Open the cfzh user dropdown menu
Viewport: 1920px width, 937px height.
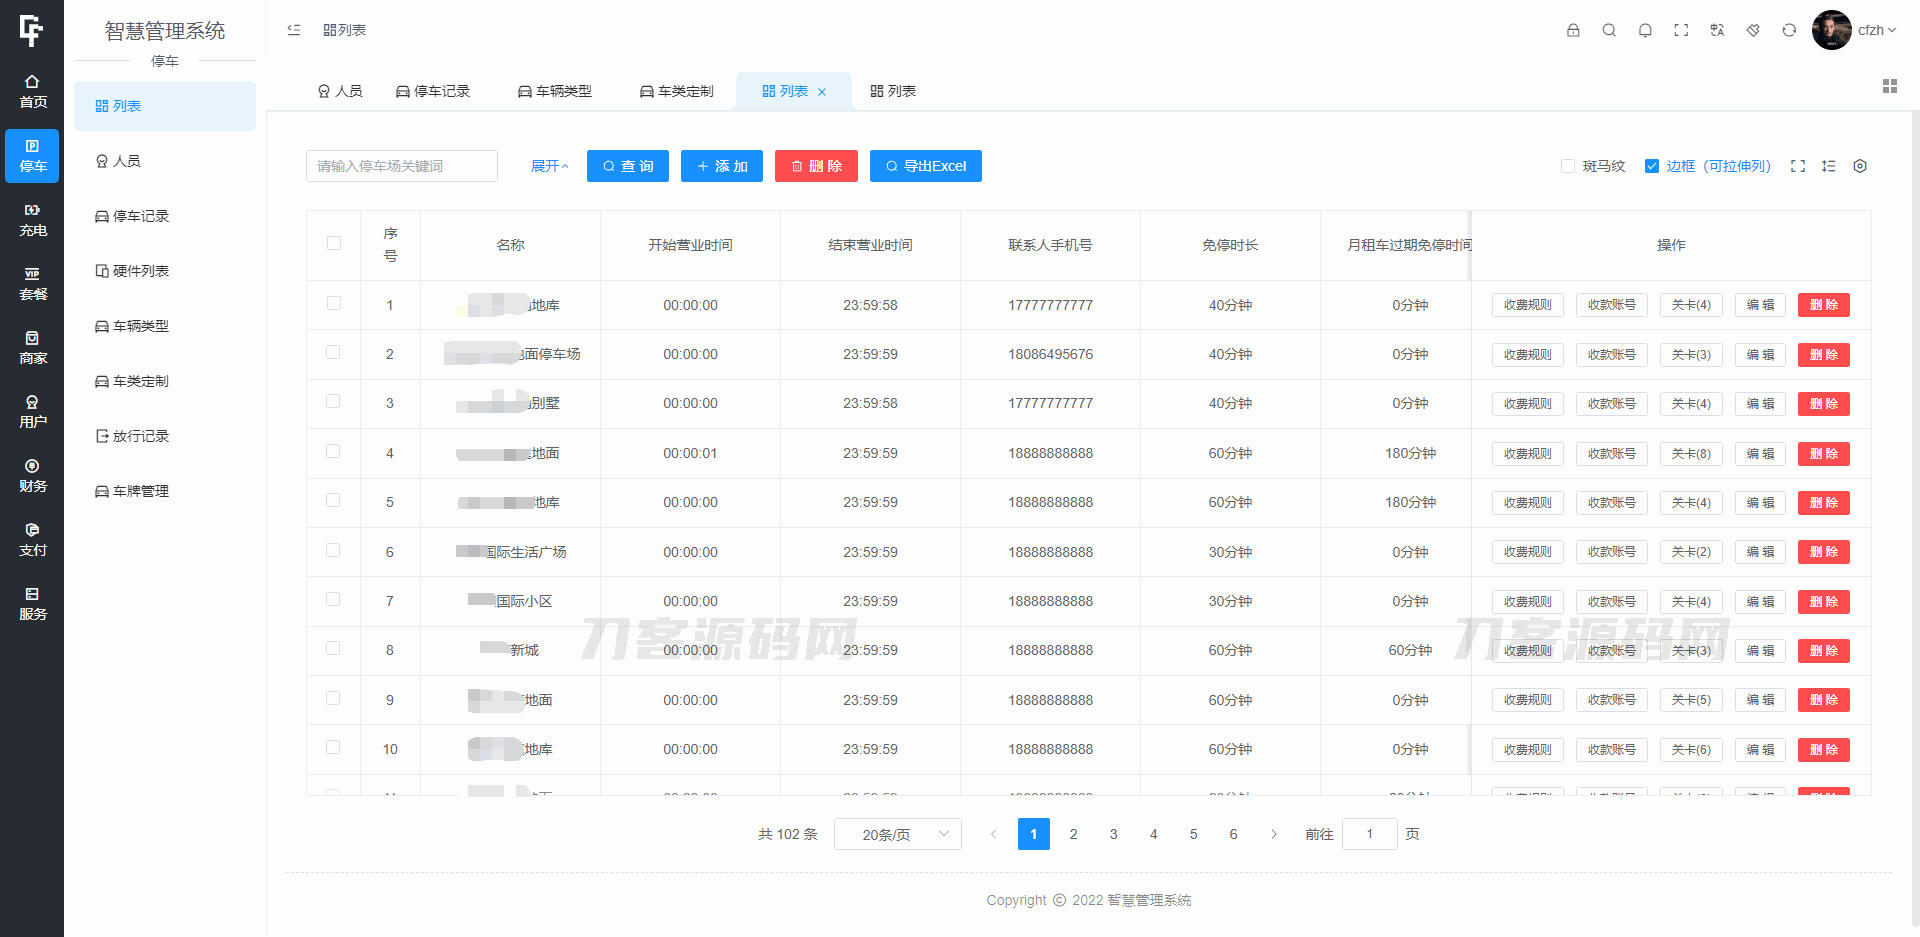(x=1876, y=30)
